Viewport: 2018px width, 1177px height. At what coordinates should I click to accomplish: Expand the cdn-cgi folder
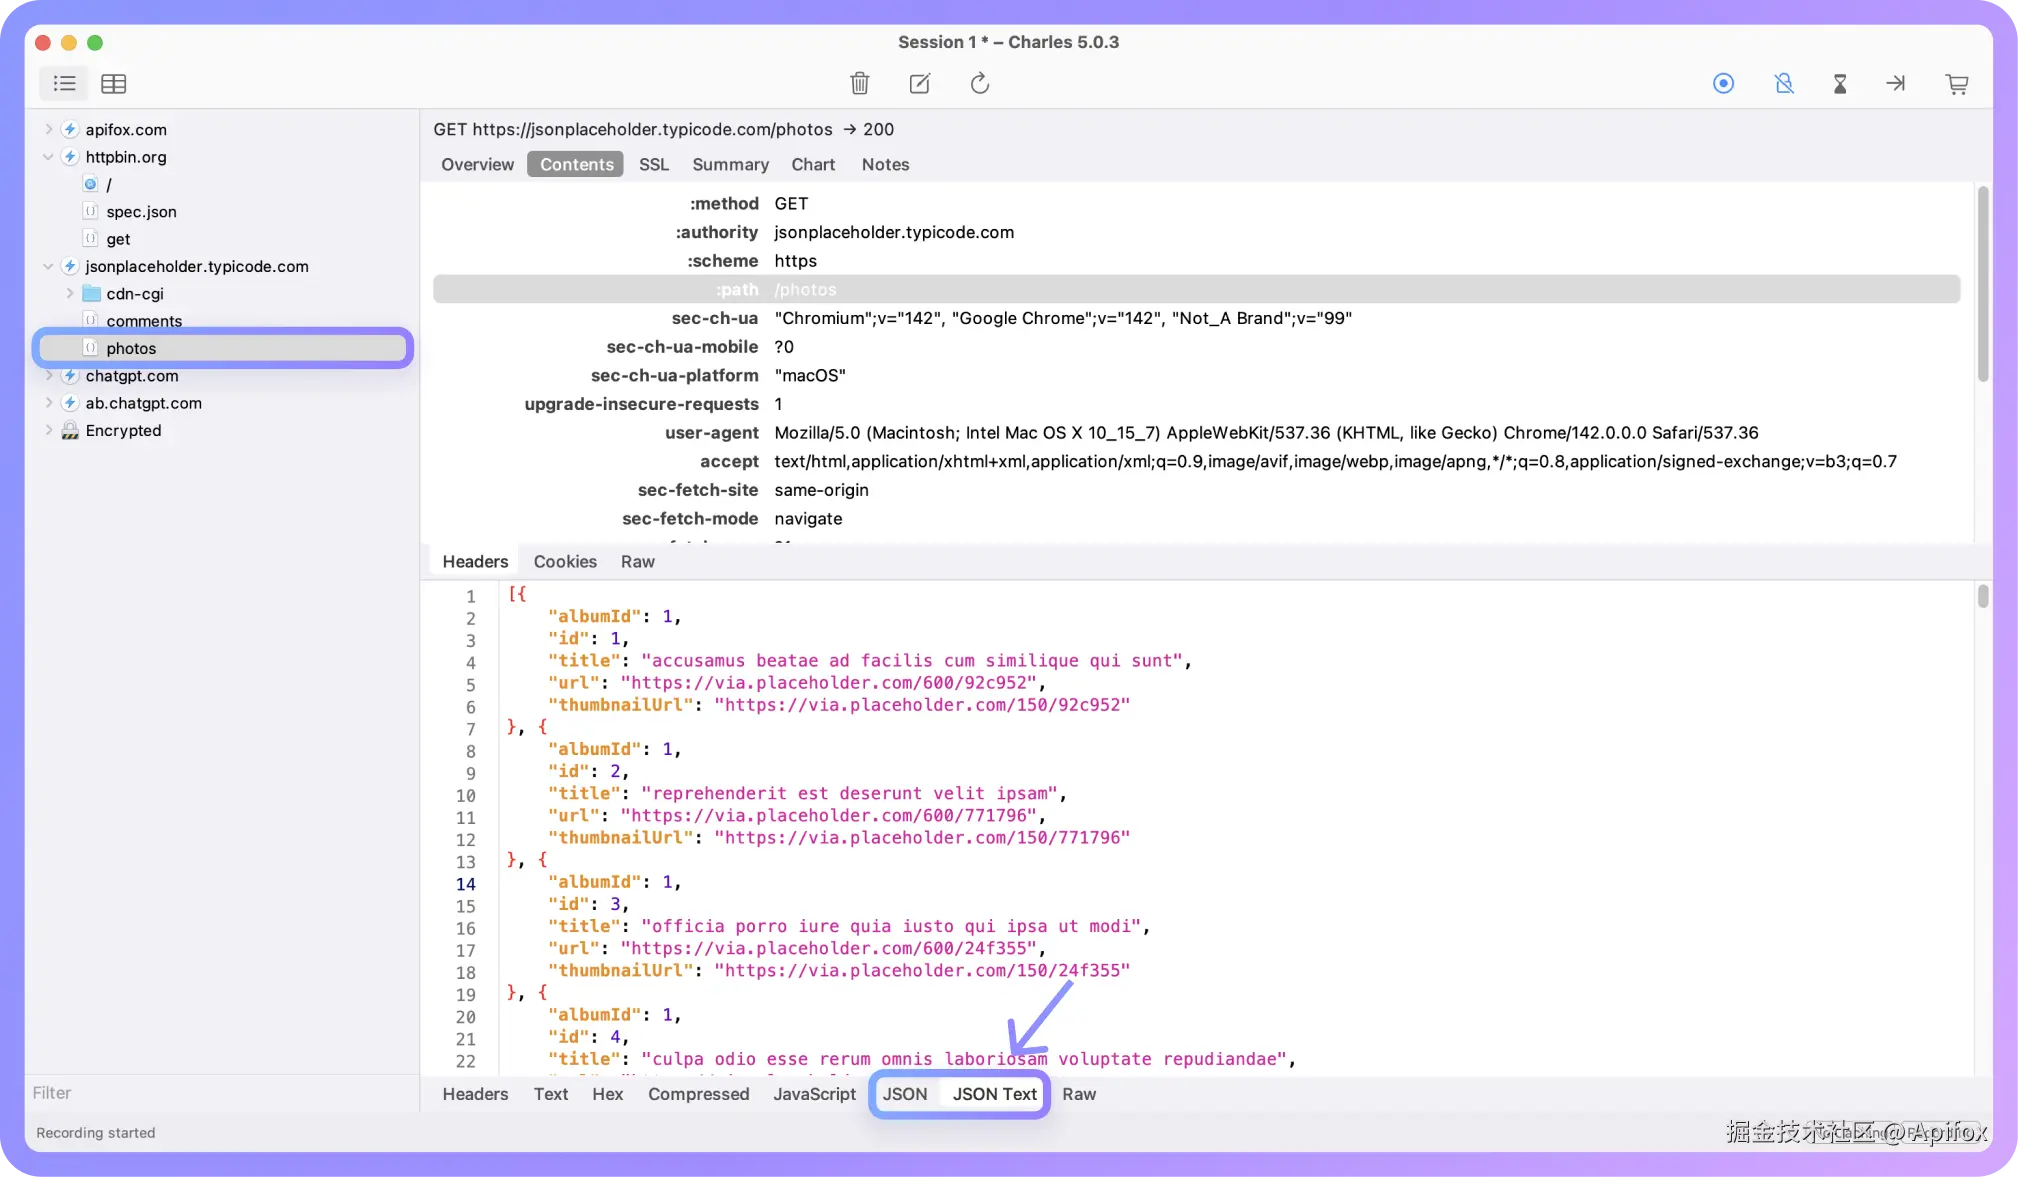[x=70, y=294]
